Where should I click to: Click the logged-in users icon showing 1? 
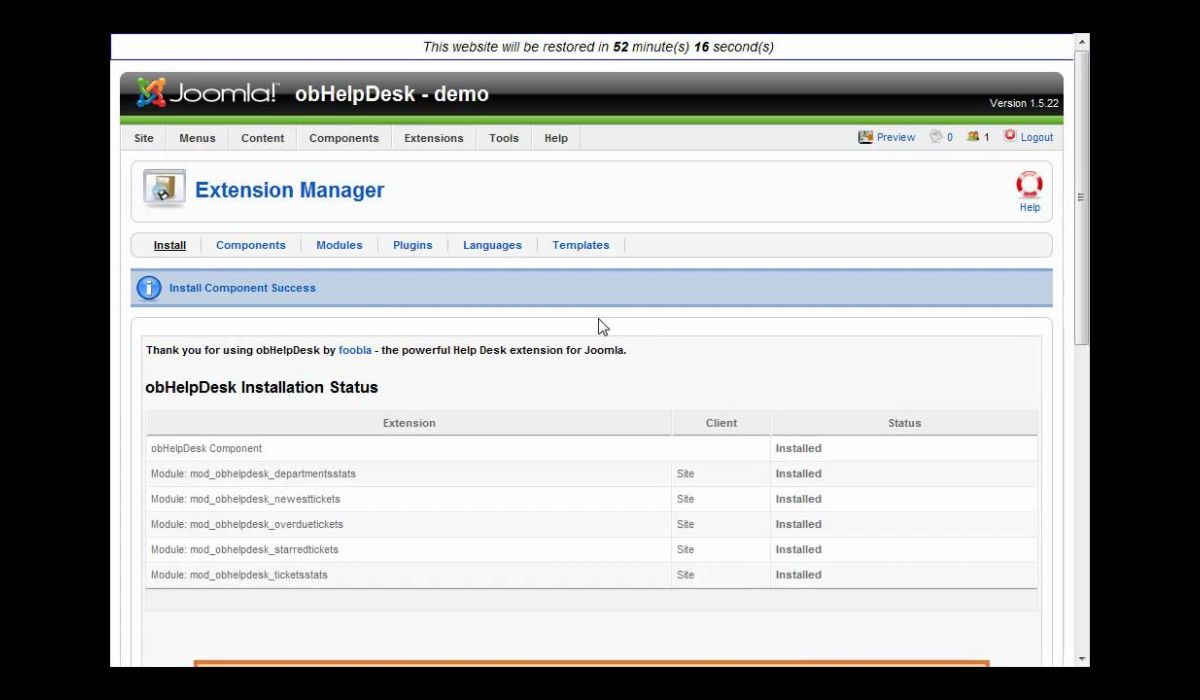pos(973,137)
